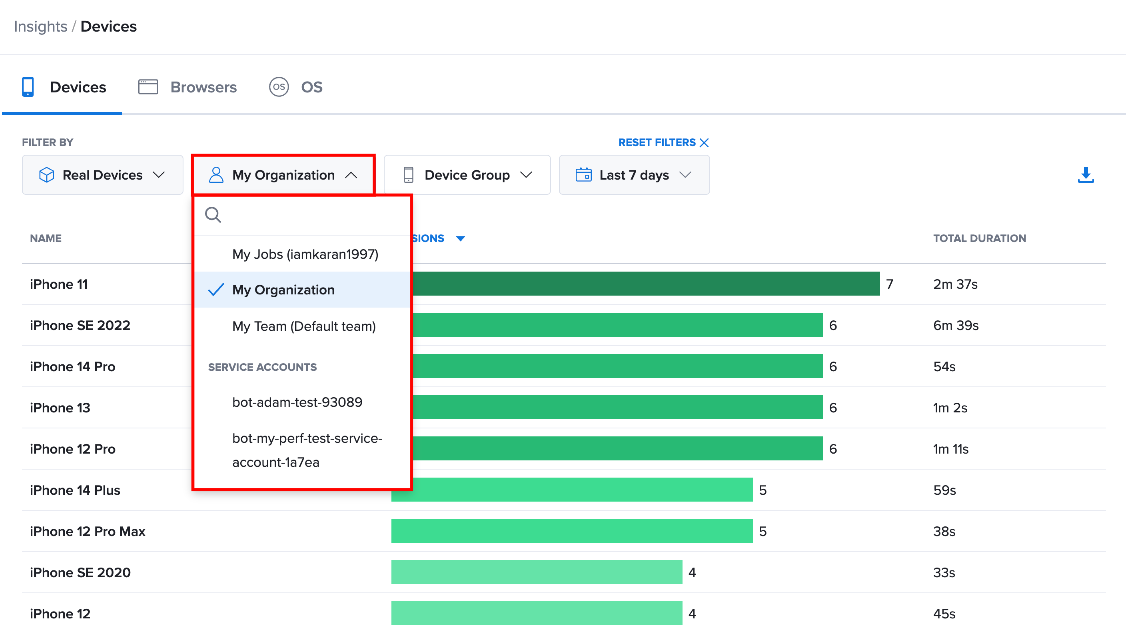Click the 54s duration value
Image resolution: width=1126 pixels, height=633 pixels.
click(944, 366)
